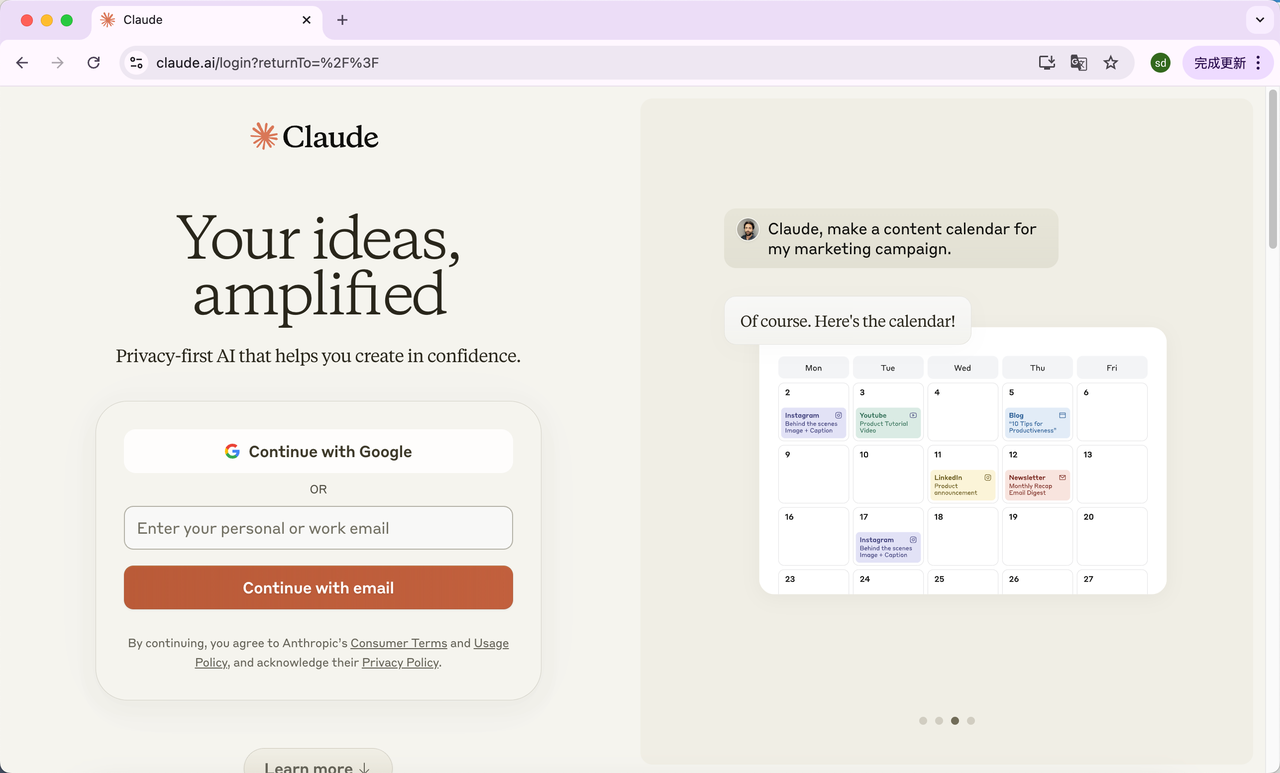1280x773 pixels.
Task: Expand the tab search dropdown arrow
Action: [1259, 20]
